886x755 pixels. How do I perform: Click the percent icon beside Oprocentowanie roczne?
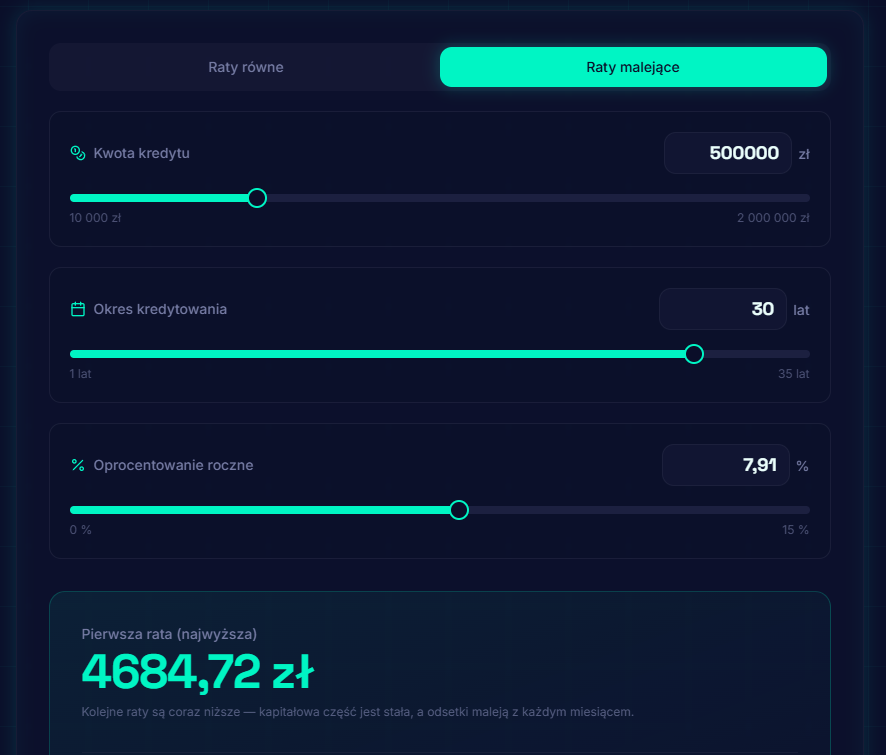[x=77, y=465]
